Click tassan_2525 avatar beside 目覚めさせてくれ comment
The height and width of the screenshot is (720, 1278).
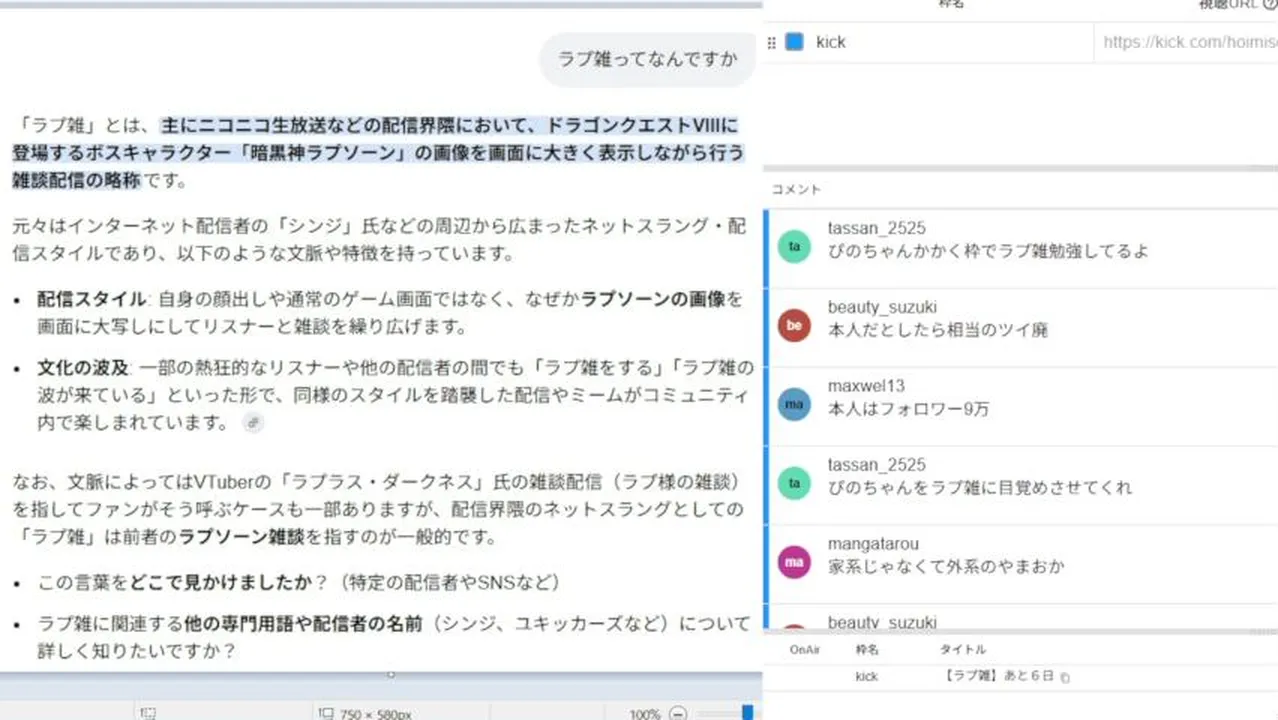tap(794, 483)
